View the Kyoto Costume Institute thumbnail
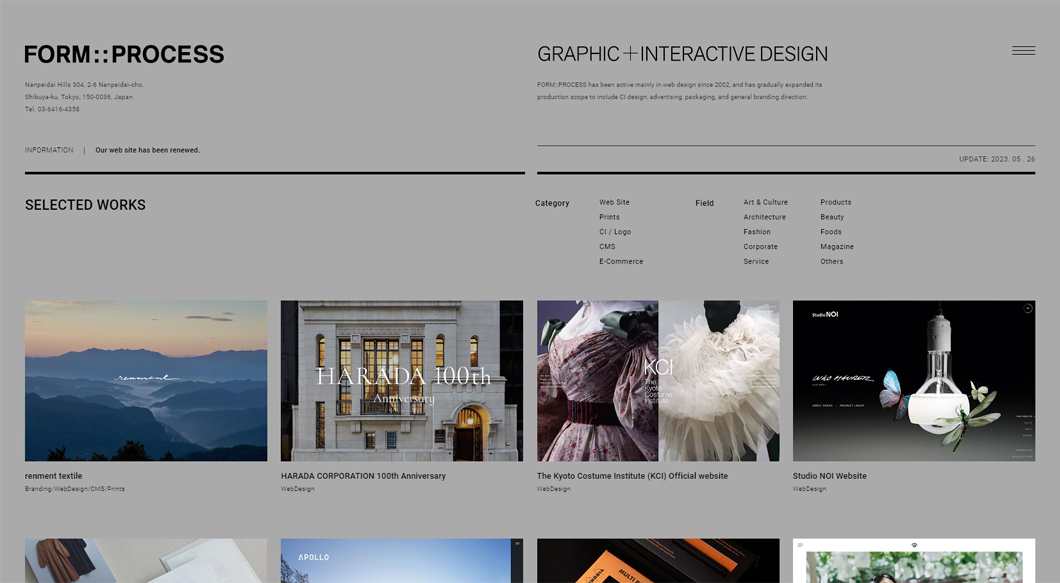 point(658,380)
